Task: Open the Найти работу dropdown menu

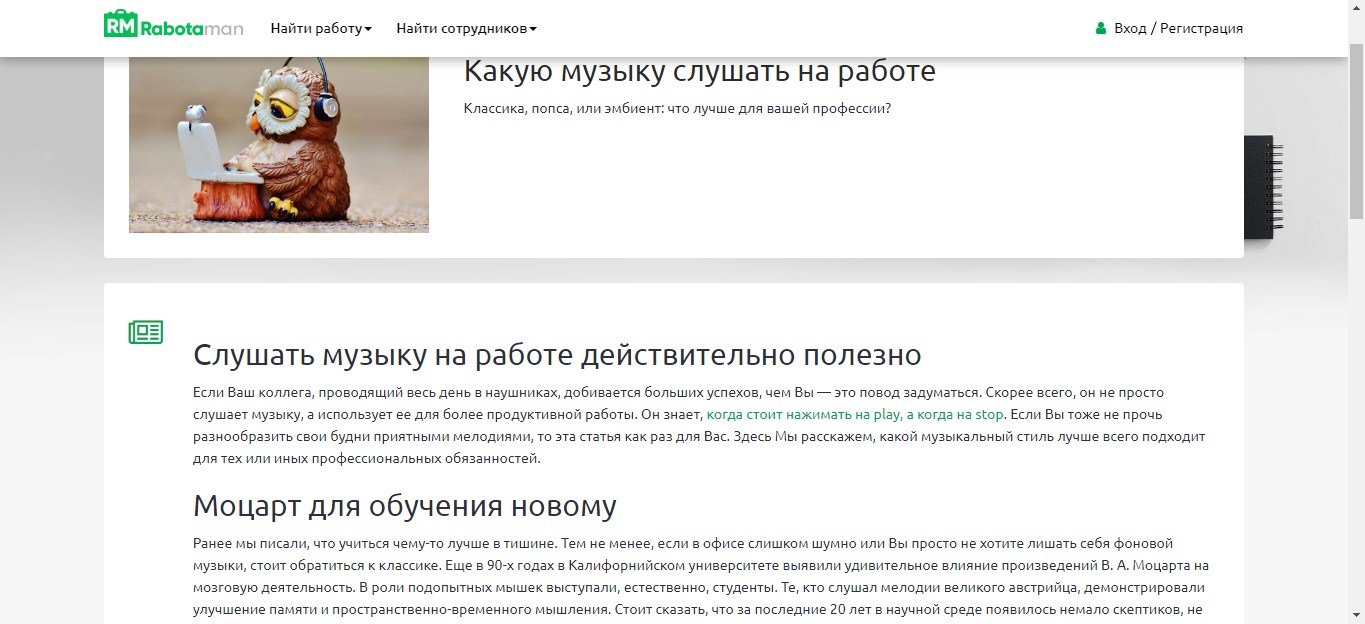Action: pos(321,28)
